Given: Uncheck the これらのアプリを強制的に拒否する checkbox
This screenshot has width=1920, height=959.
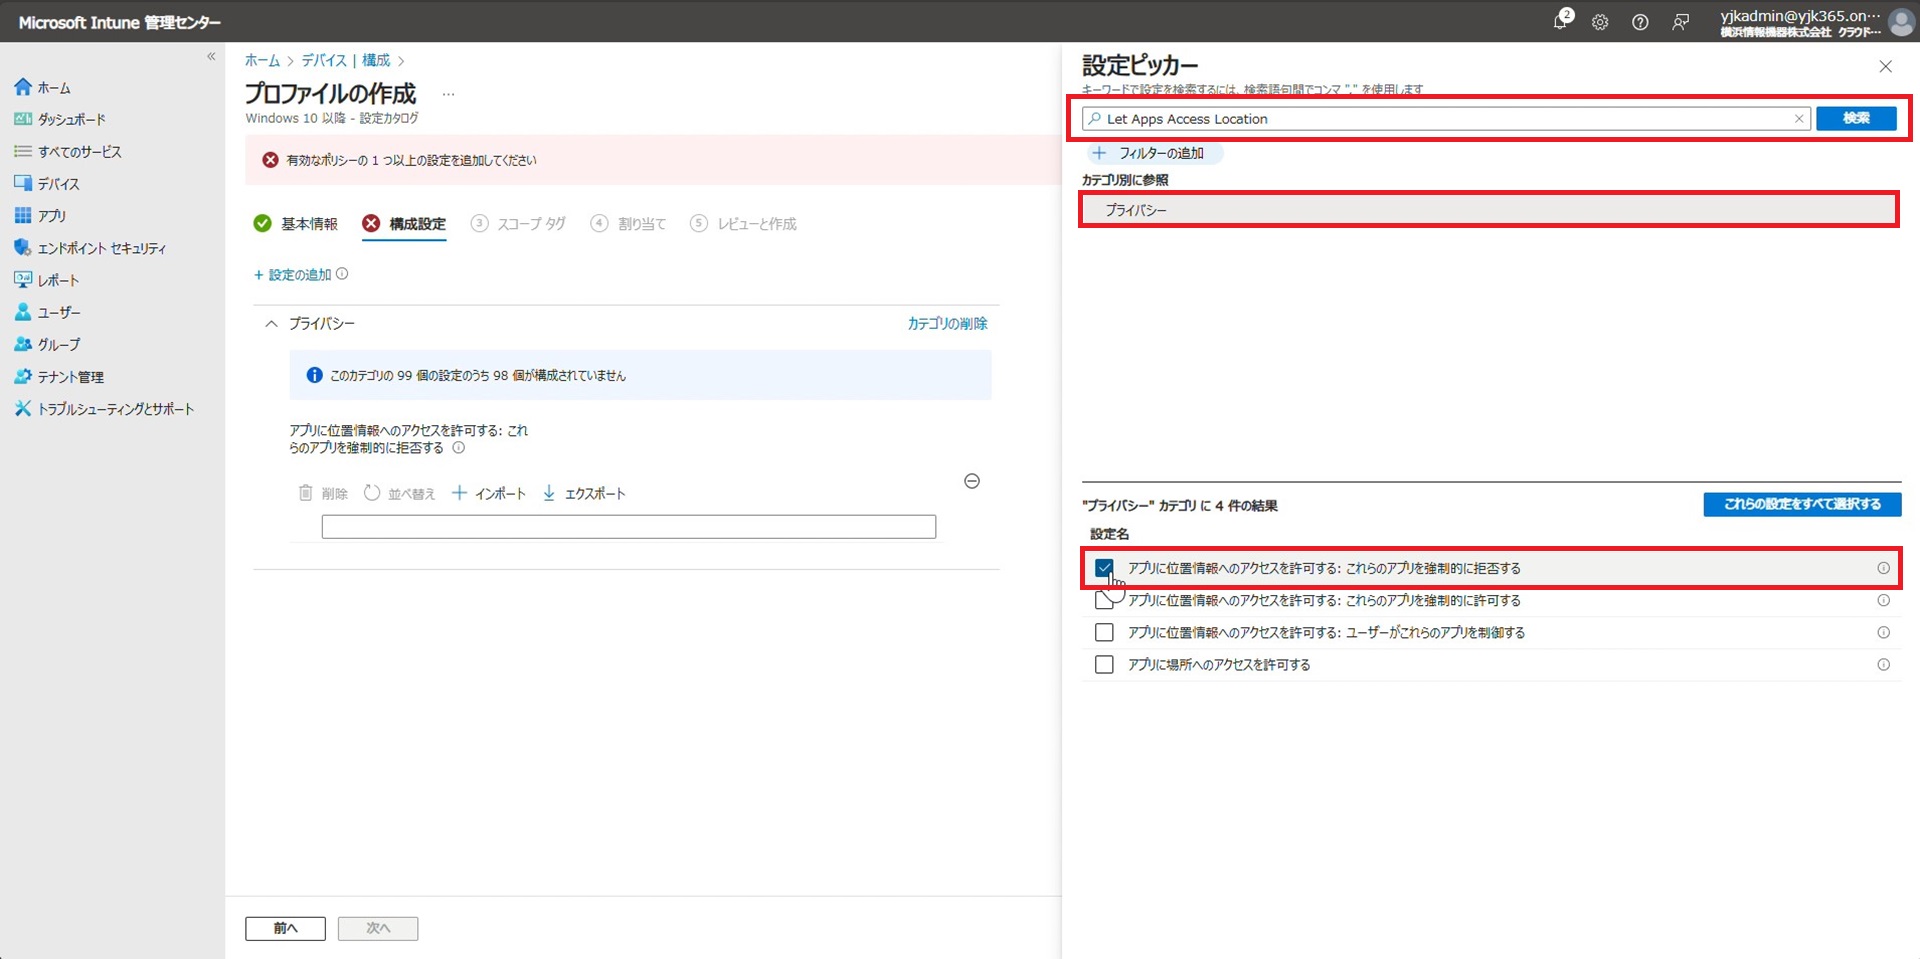Looking at the screenshot, I should pos(1104,568).
